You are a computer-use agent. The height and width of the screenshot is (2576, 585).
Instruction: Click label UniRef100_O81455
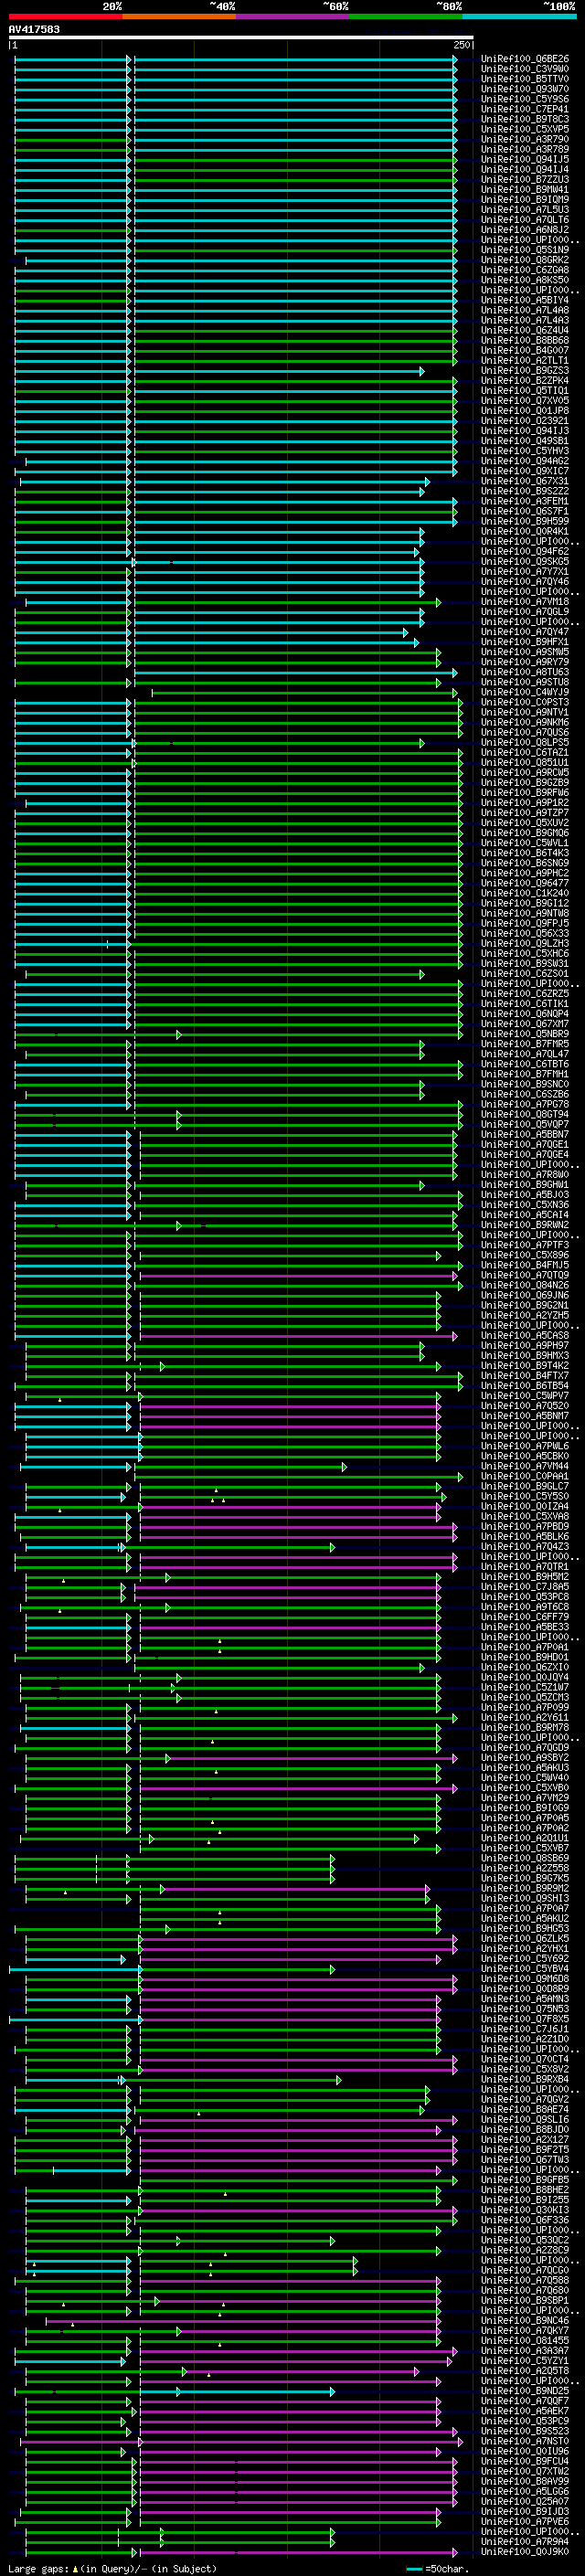[x=525, y=2341]
